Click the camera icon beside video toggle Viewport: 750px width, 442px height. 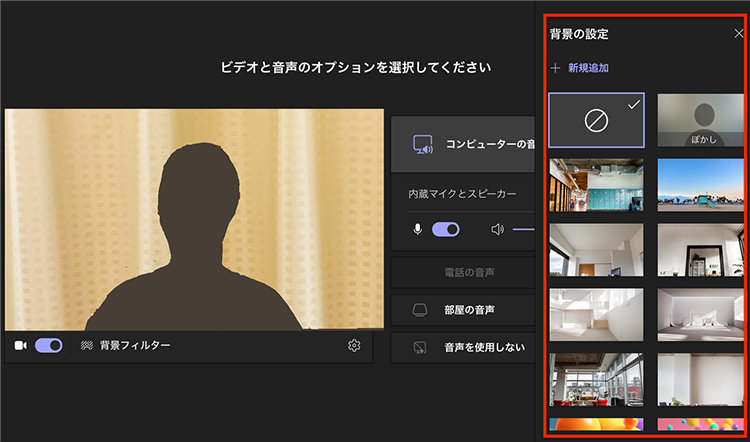click(x=21, y=345)
